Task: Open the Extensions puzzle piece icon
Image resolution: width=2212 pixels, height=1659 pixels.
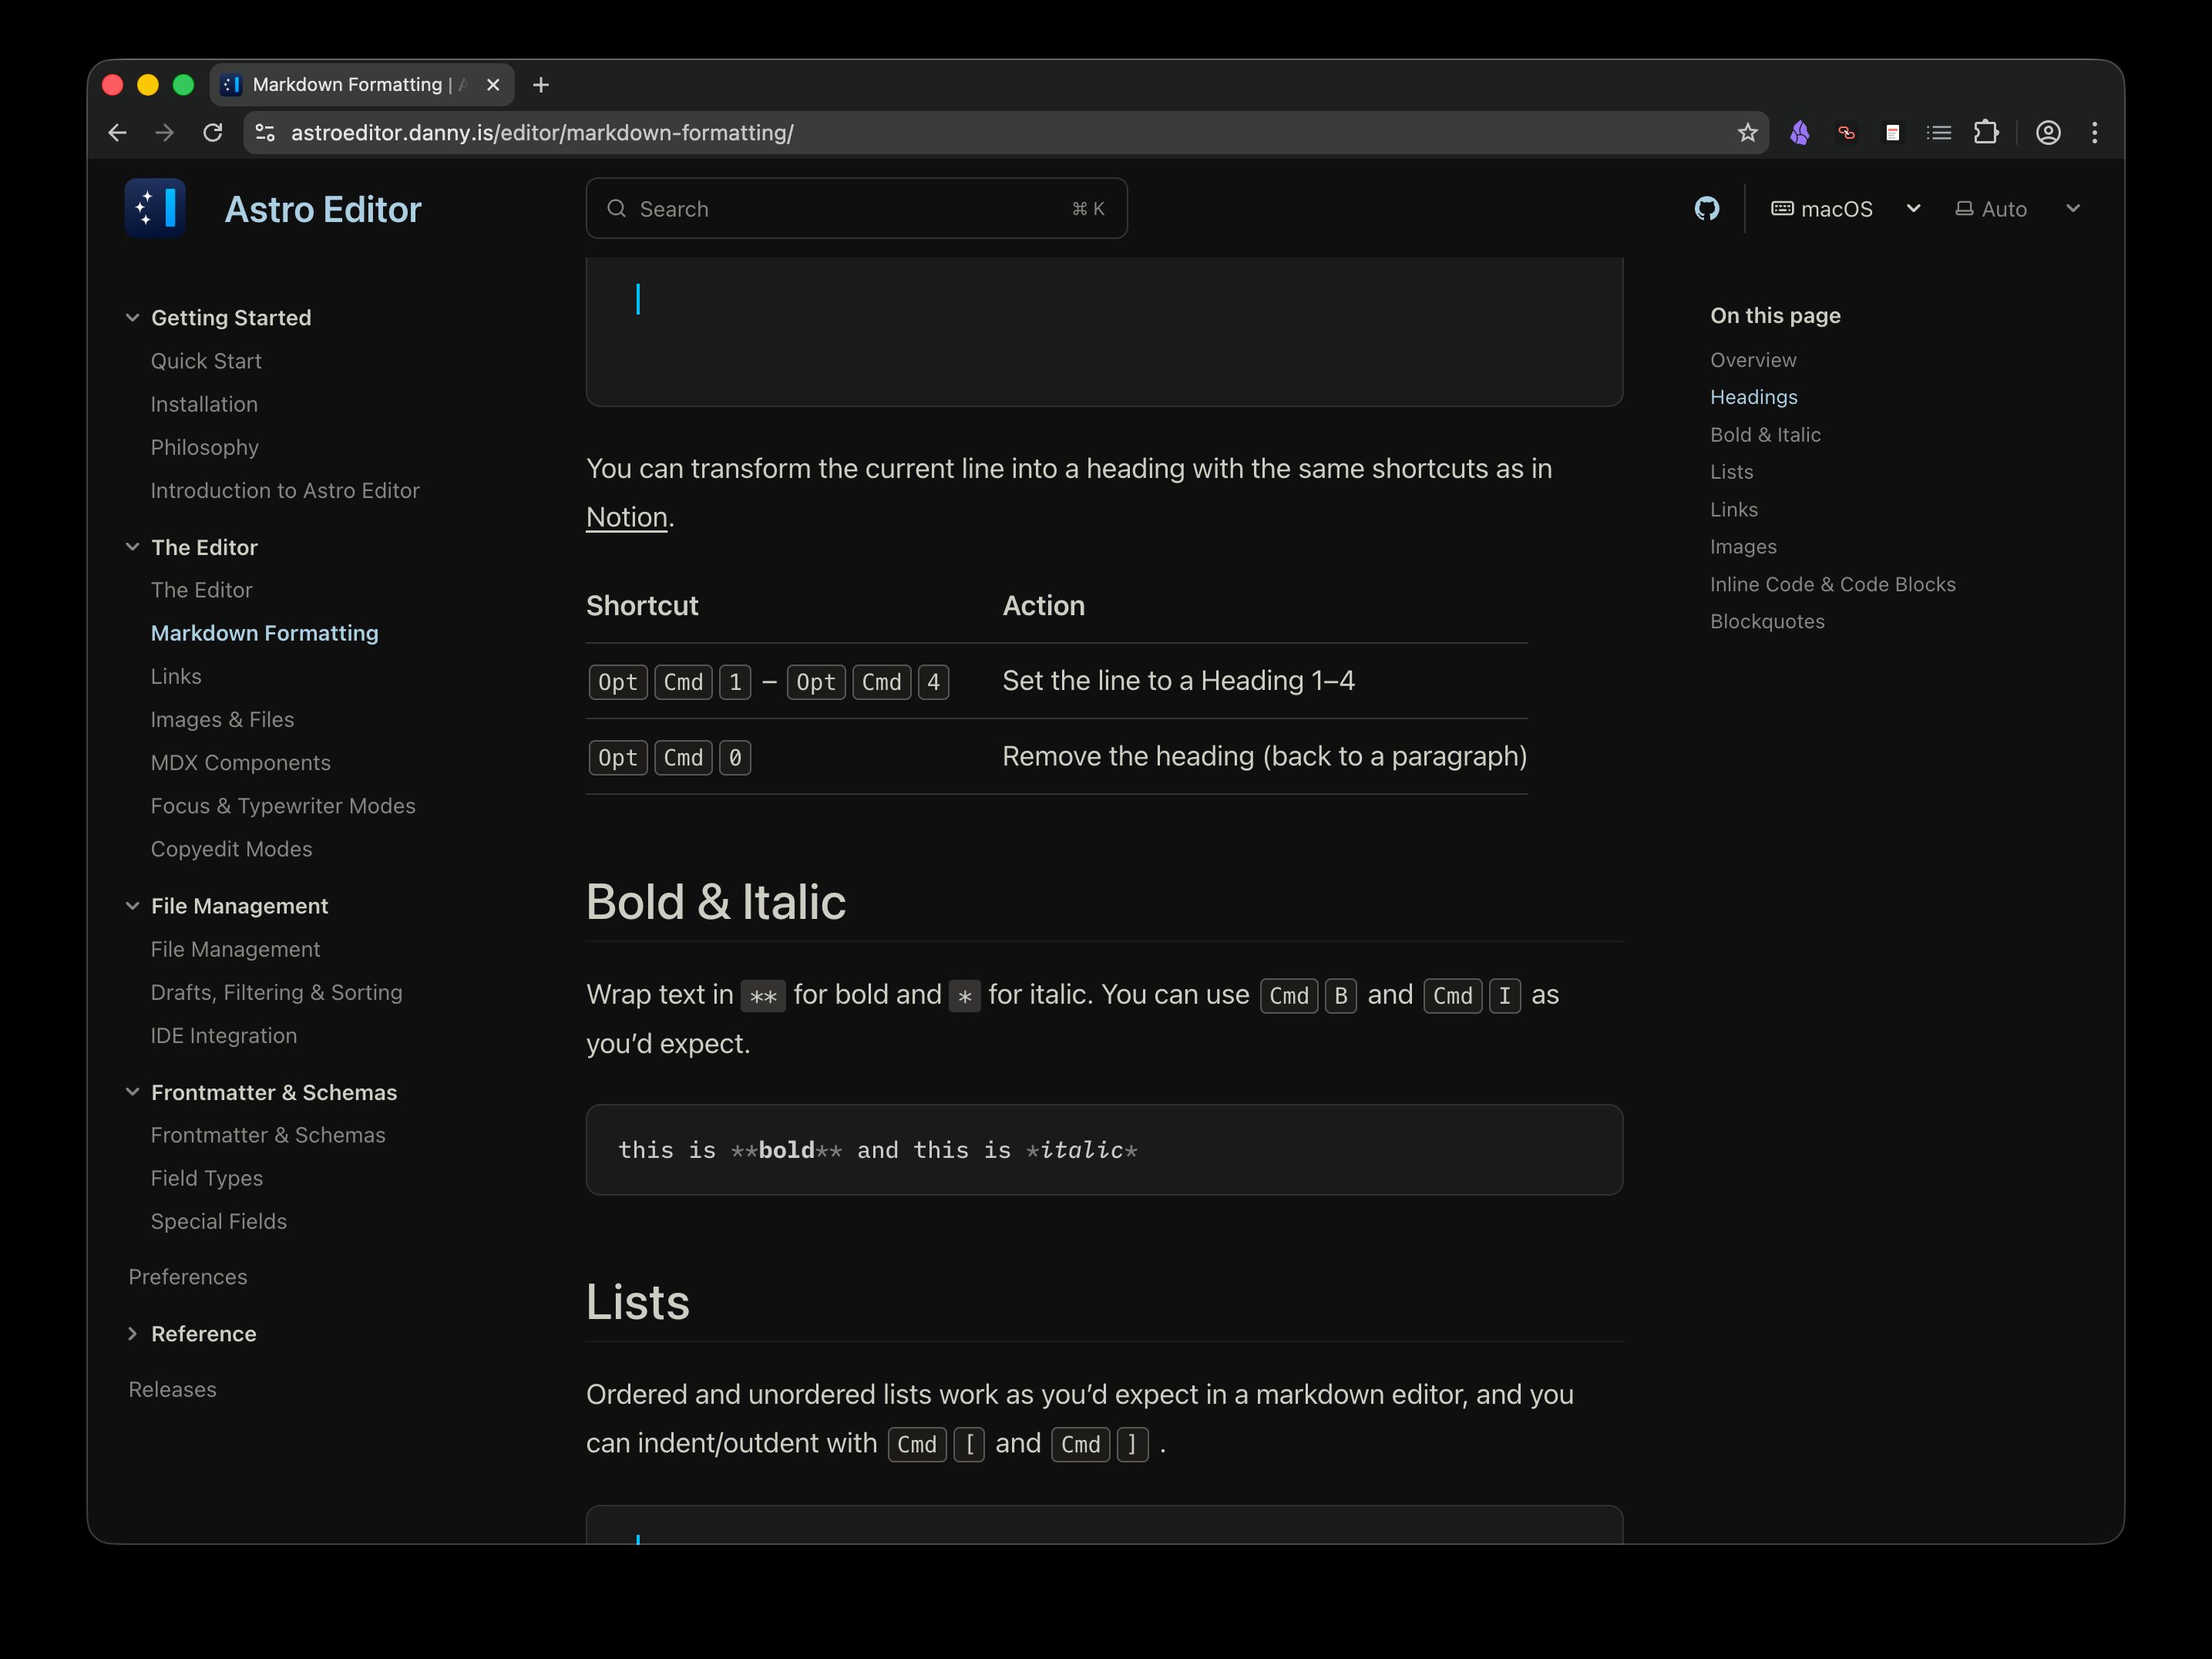Action: point(1986,132)
